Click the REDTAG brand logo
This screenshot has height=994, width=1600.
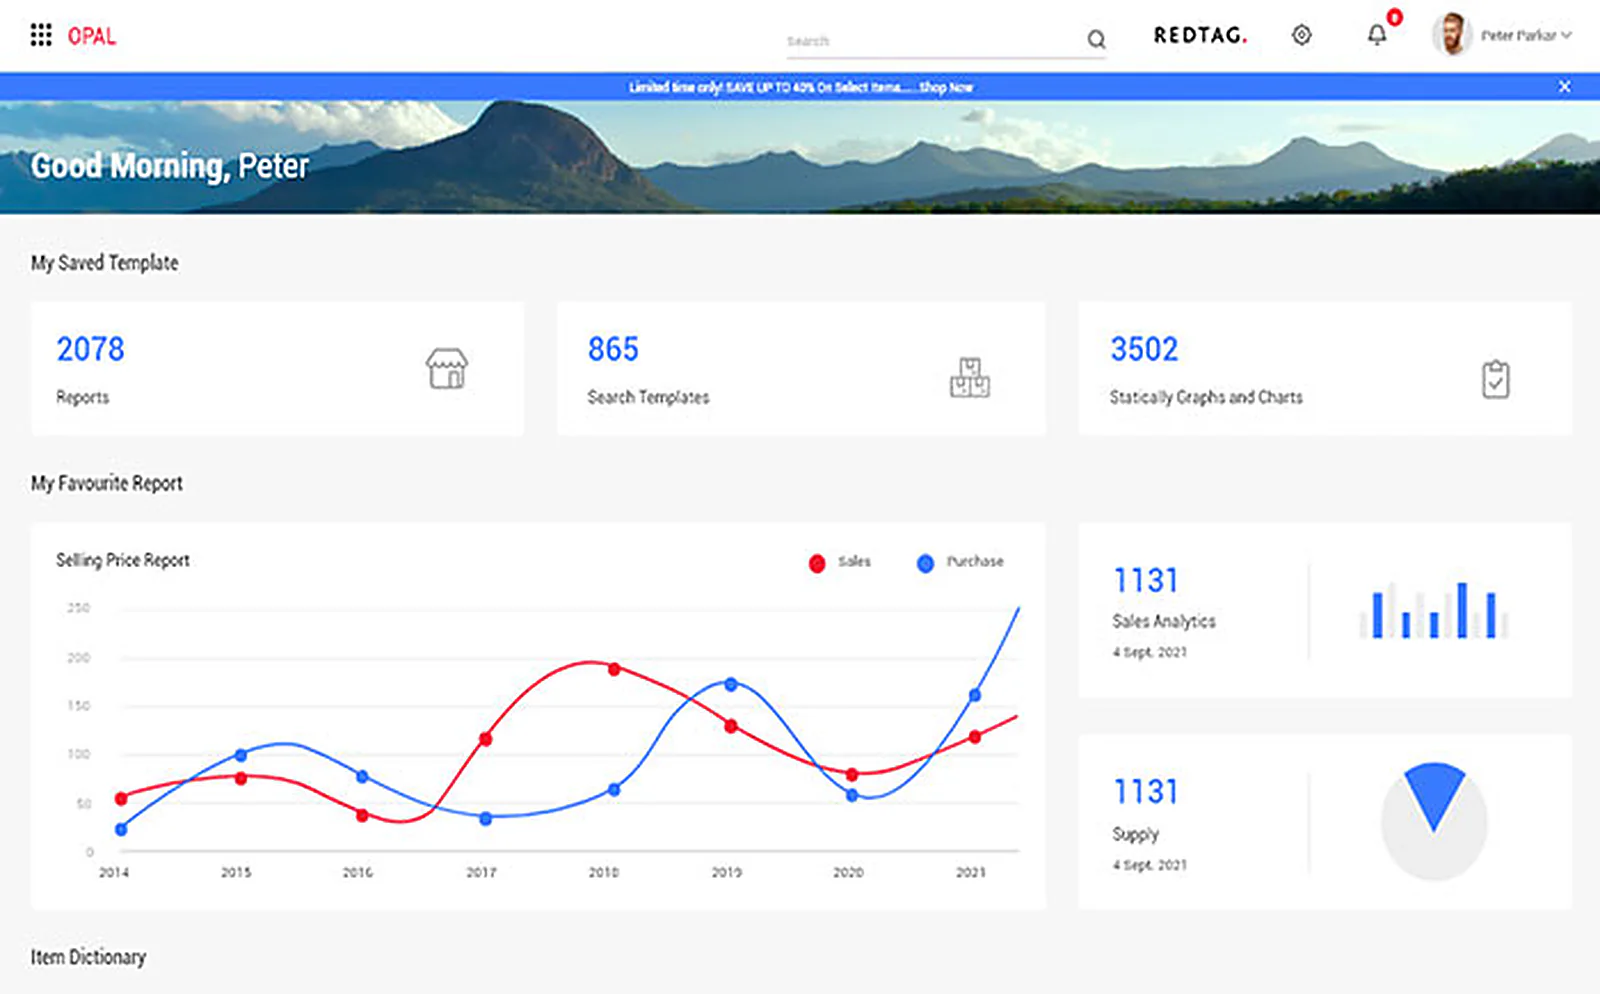pos(1200,35)
